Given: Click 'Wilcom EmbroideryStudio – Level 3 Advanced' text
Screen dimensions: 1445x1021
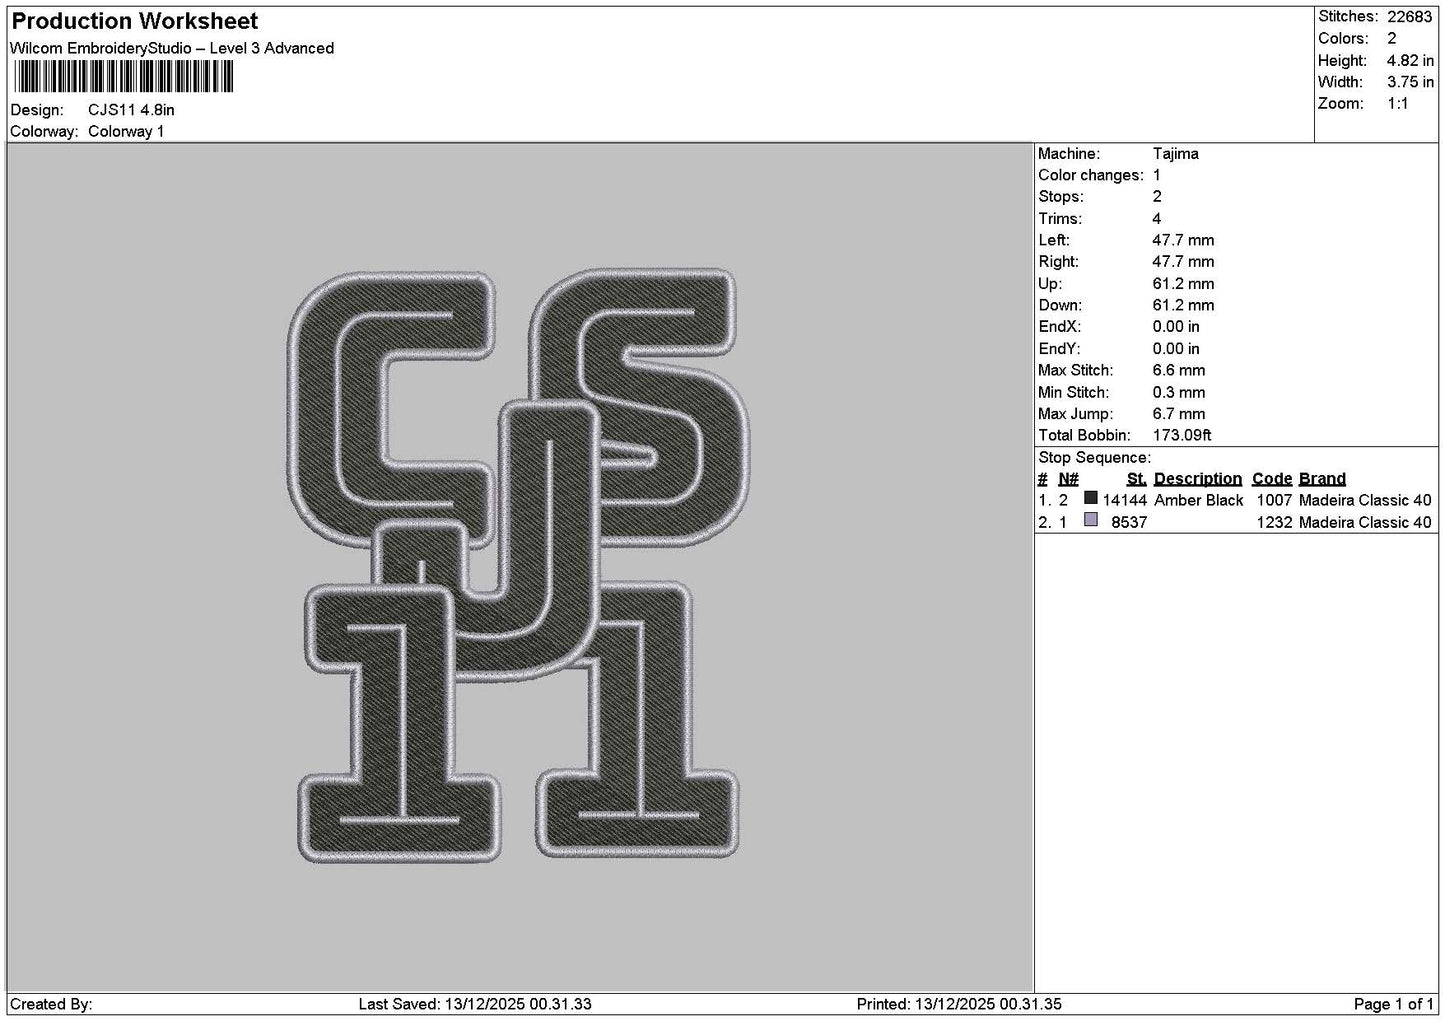Looking at the screenshot, I should tap(172, 48).
